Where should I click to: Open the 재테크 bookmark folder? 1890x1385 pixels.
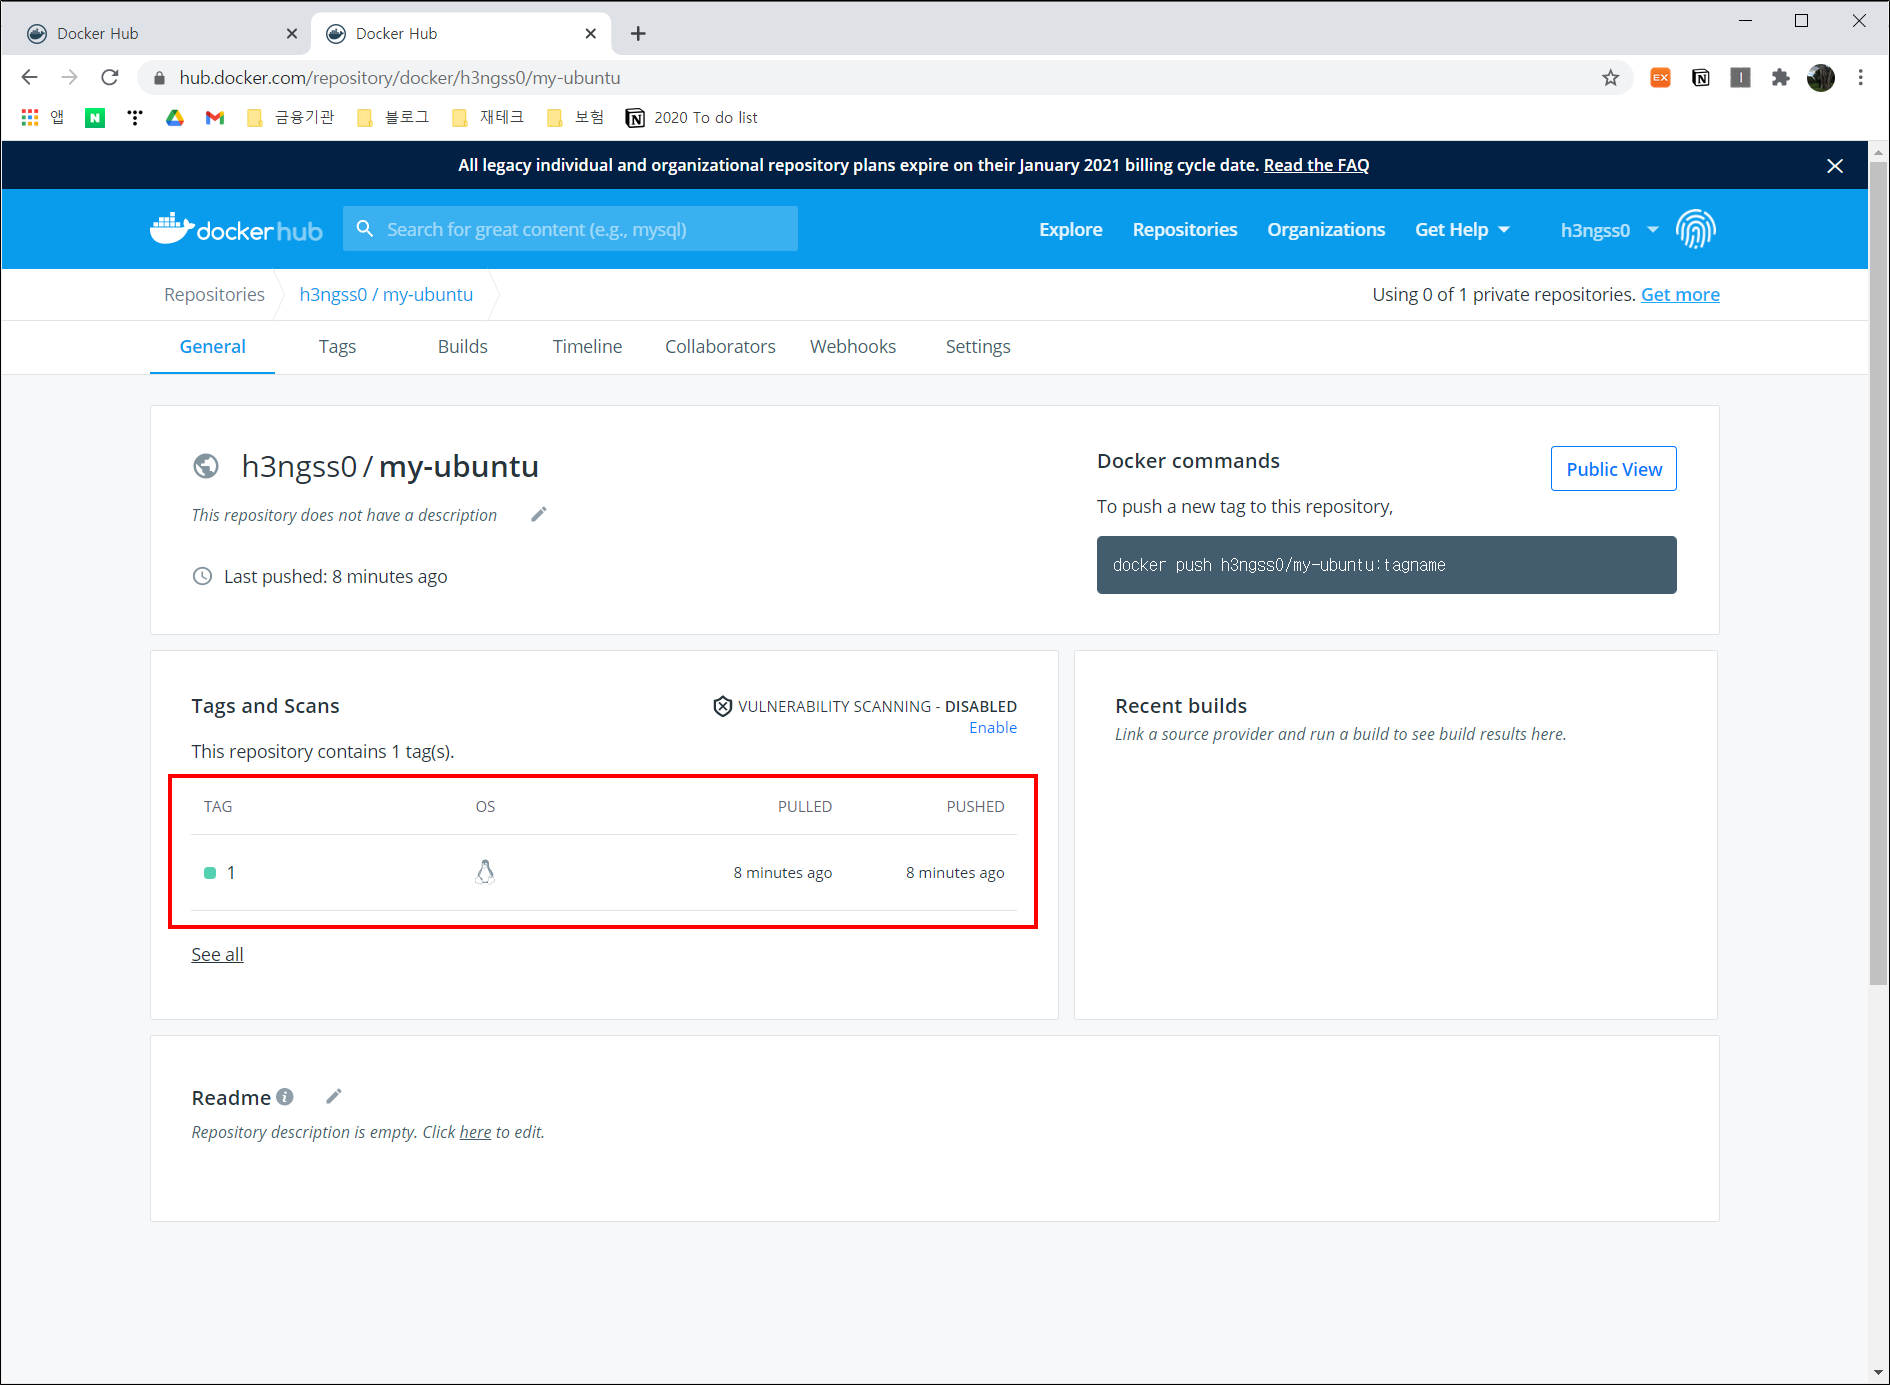[487, 118]
